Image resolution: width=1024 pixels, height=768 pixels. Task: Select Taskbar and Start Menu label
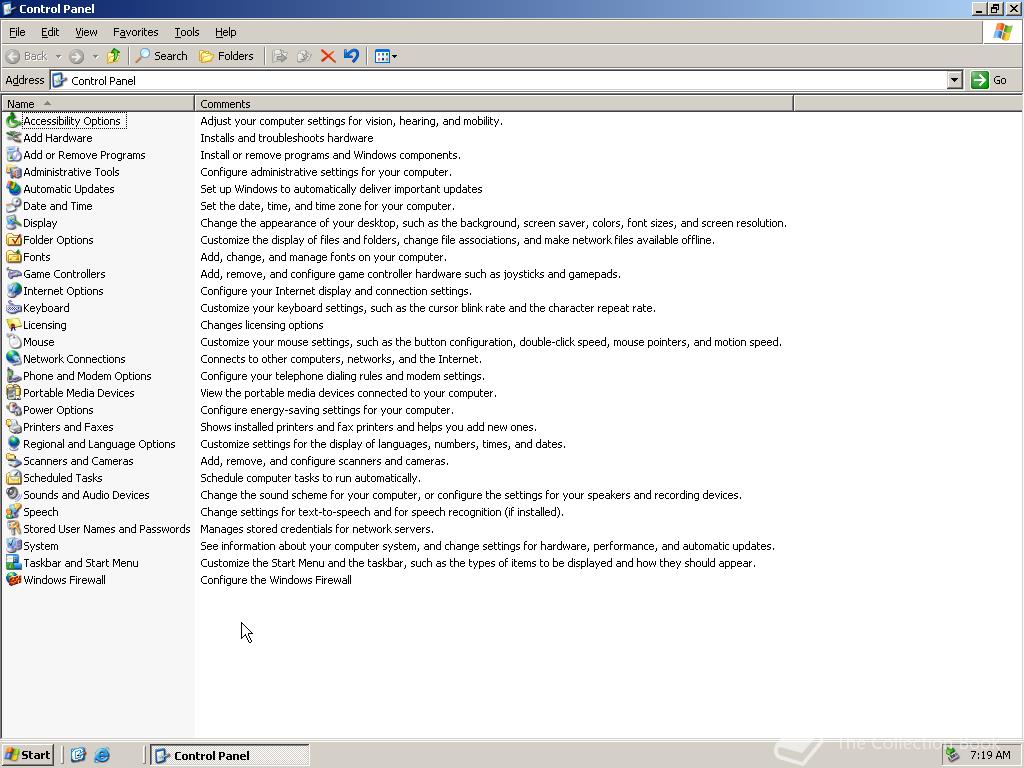(80, 563)
